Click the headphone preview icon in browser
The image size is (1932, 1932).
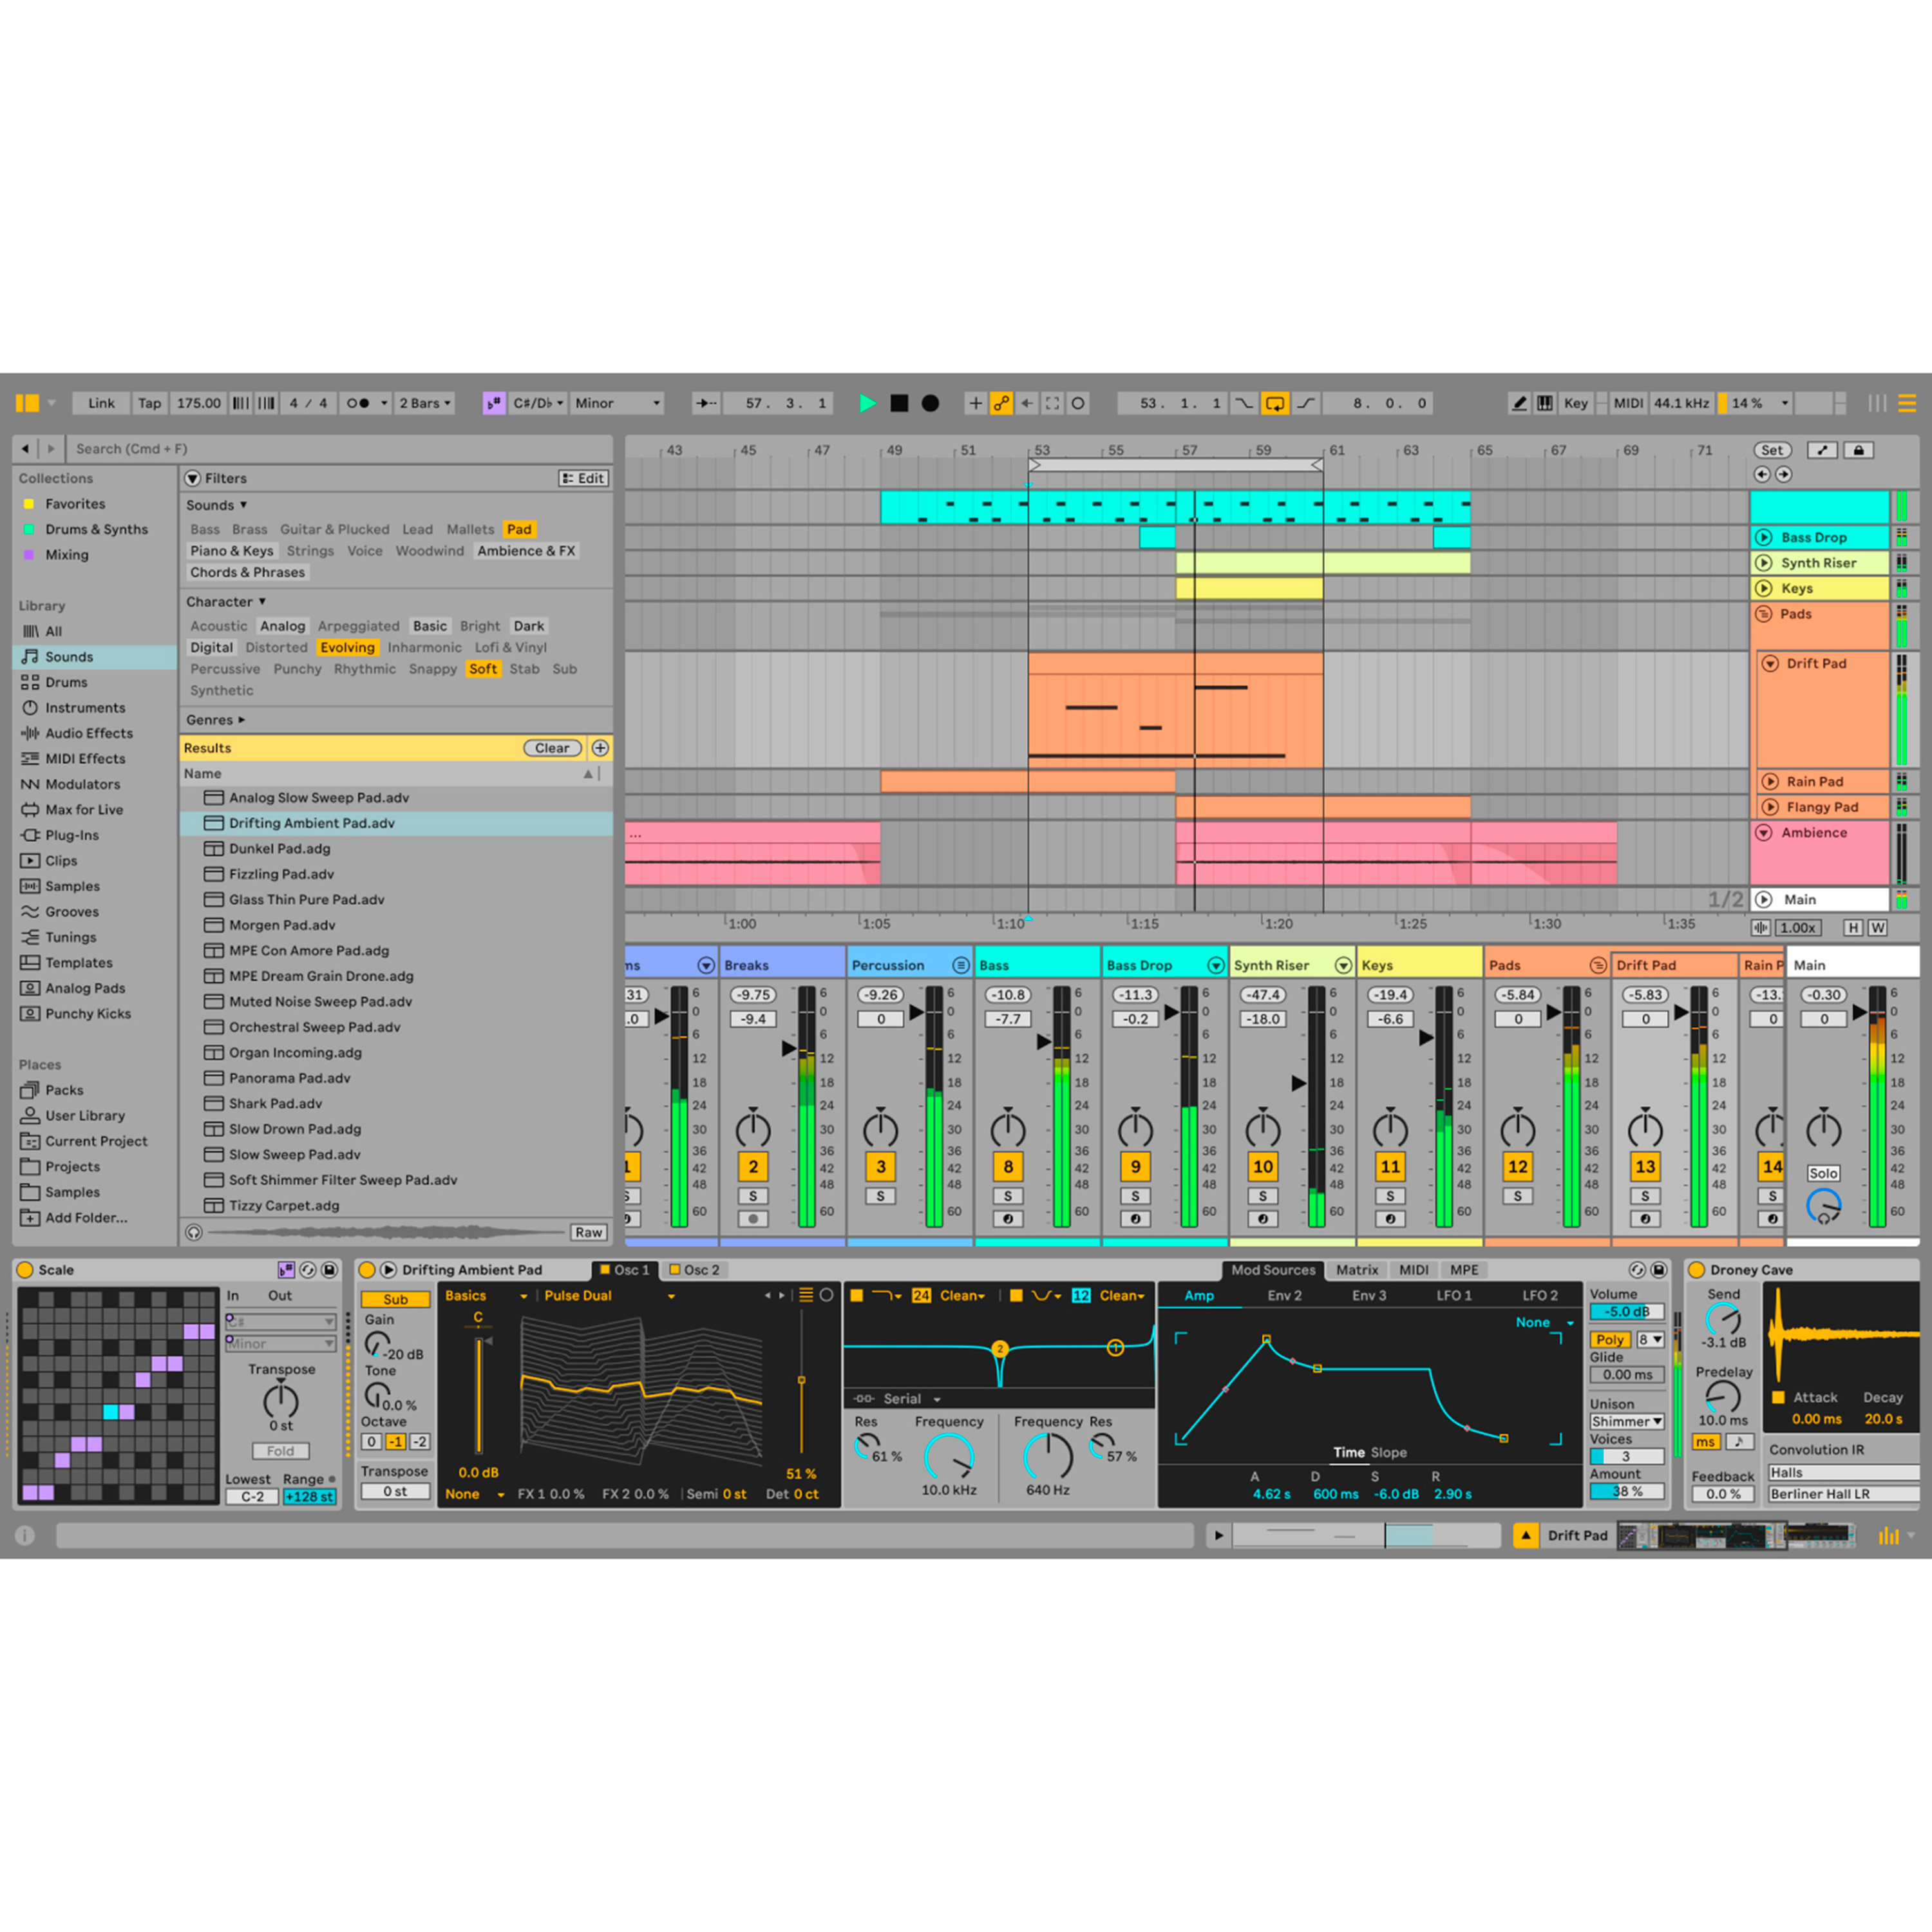click(x=194, y=1232)
